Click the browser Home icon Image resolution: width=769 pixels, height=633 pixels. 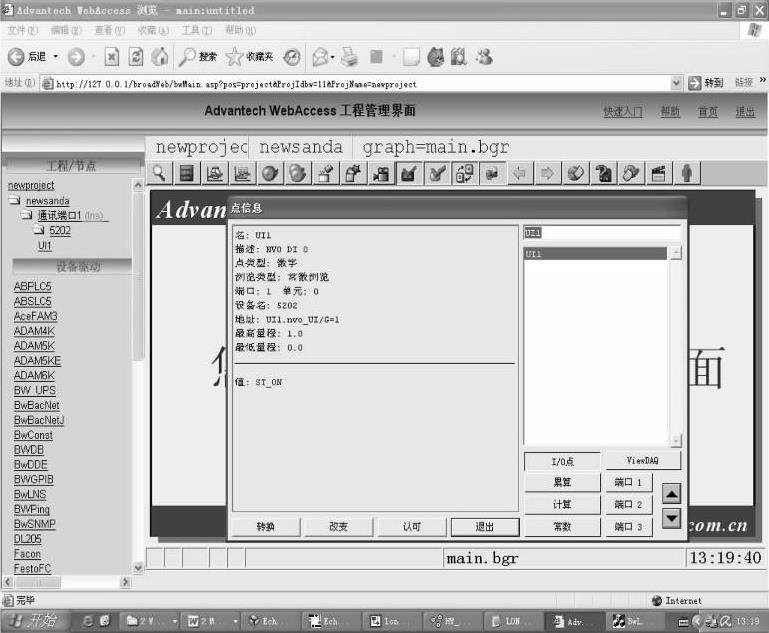pos(160,57)
